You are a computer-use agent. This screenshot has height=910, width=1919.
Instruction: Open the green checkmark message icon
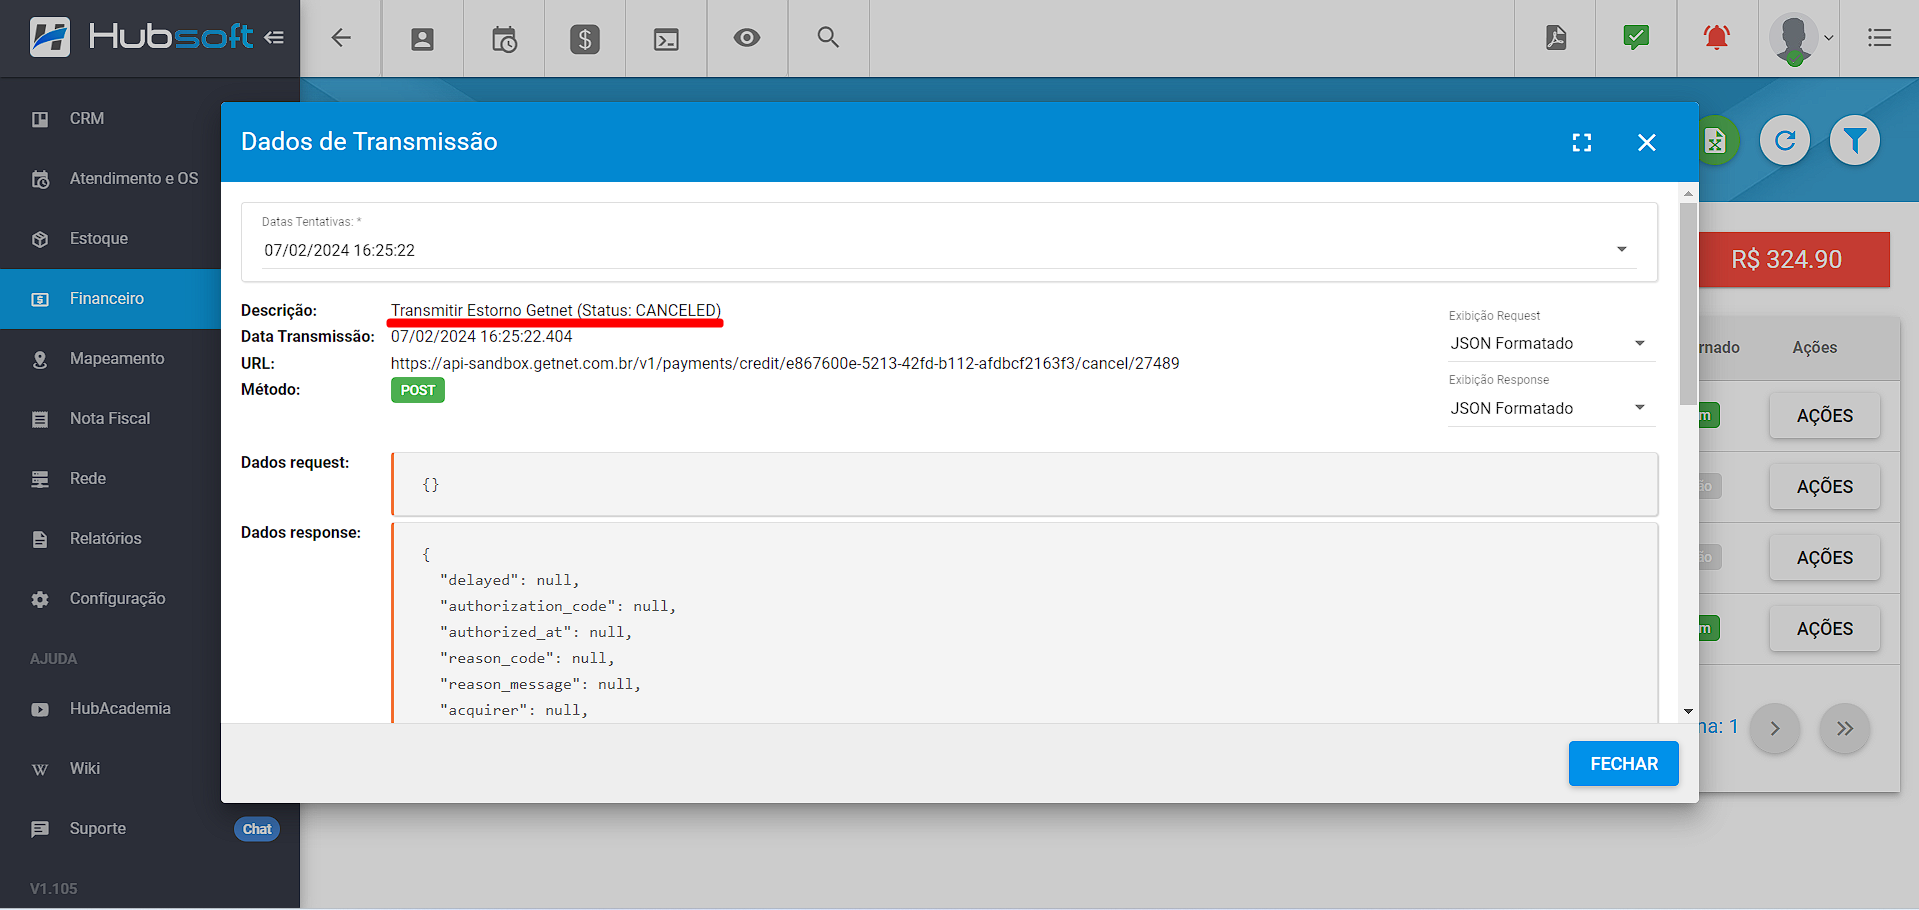1636,38
